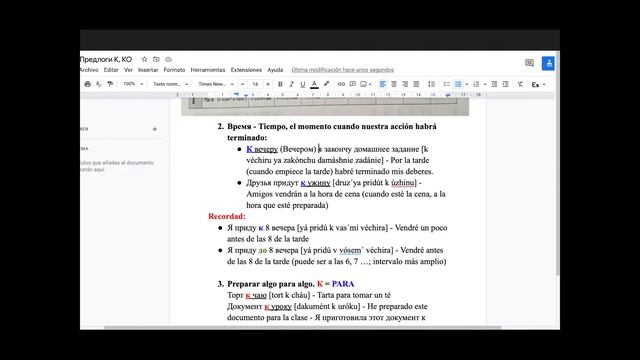640x360 pixels.
Task: Open the Herramientas menu
Action: click(208, 70)
